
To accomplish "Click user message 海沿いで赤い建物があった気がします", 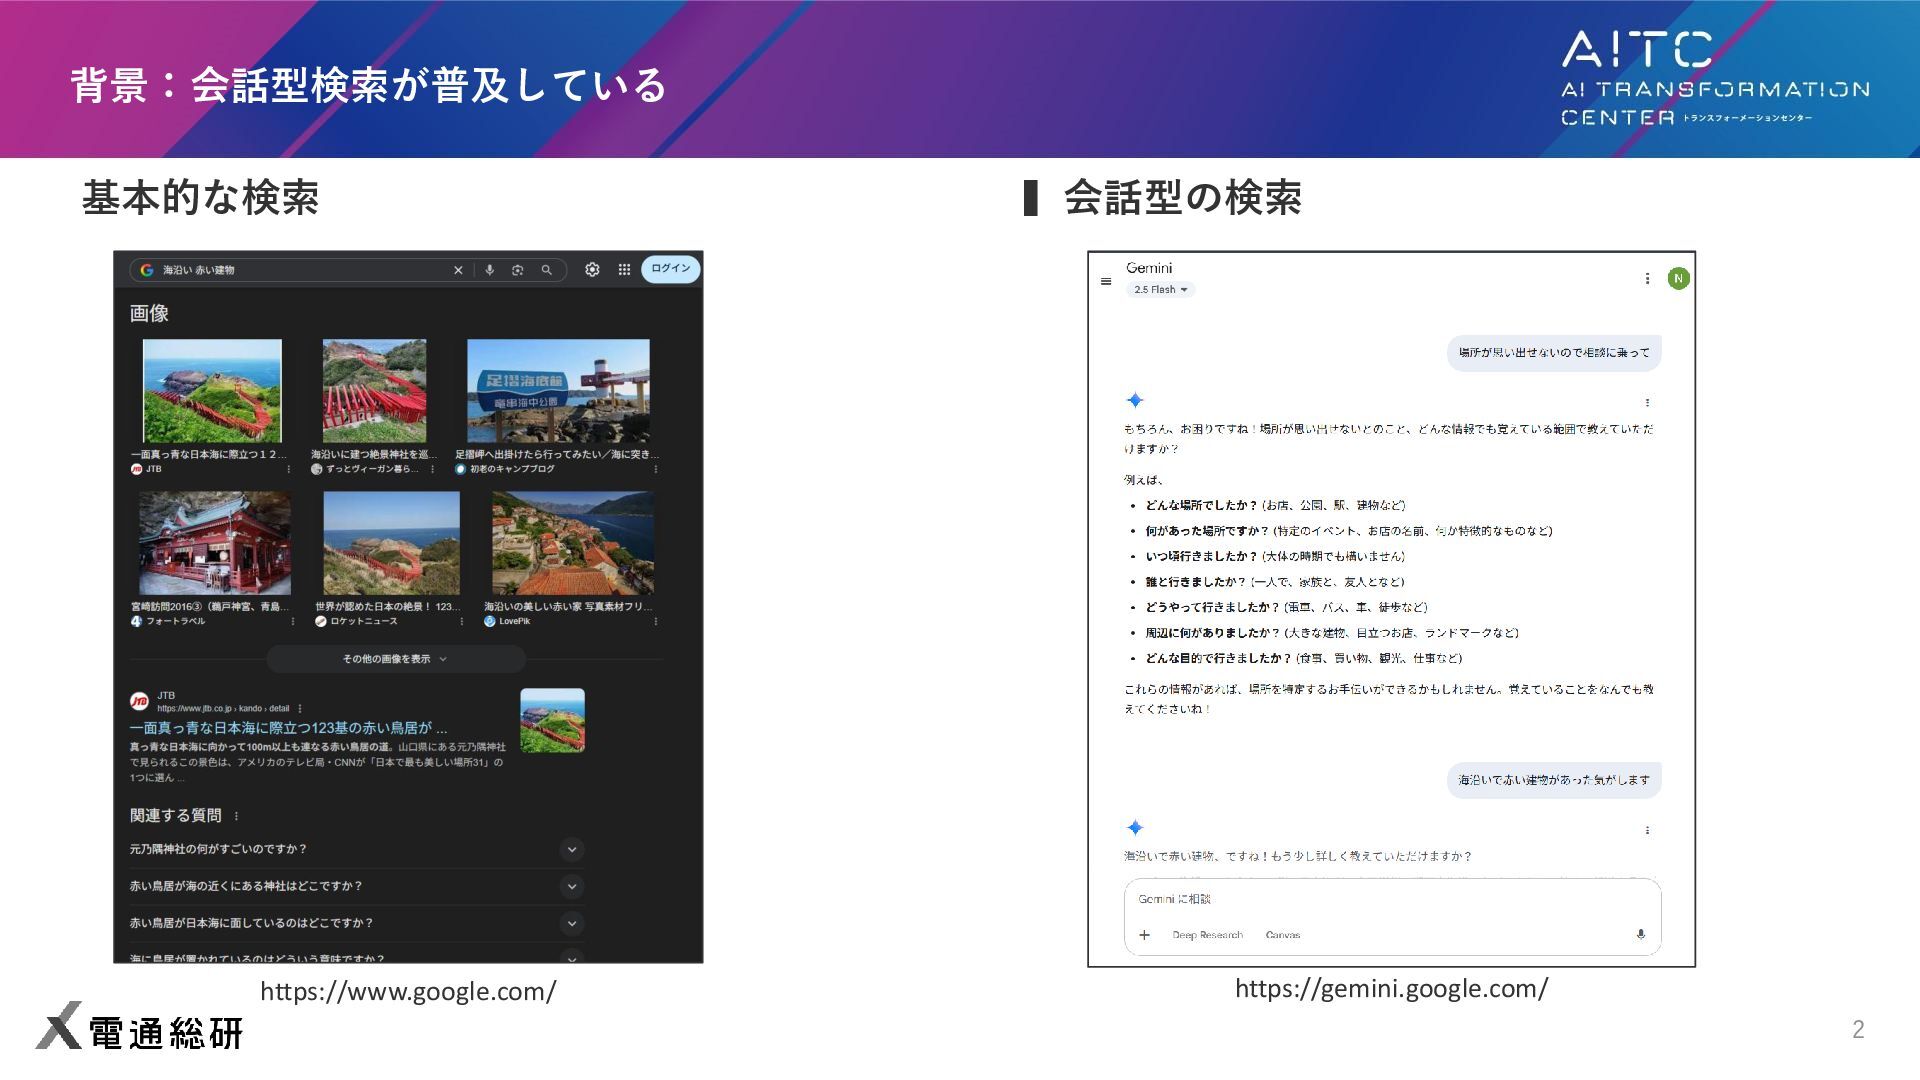I will pos(1554,780).
